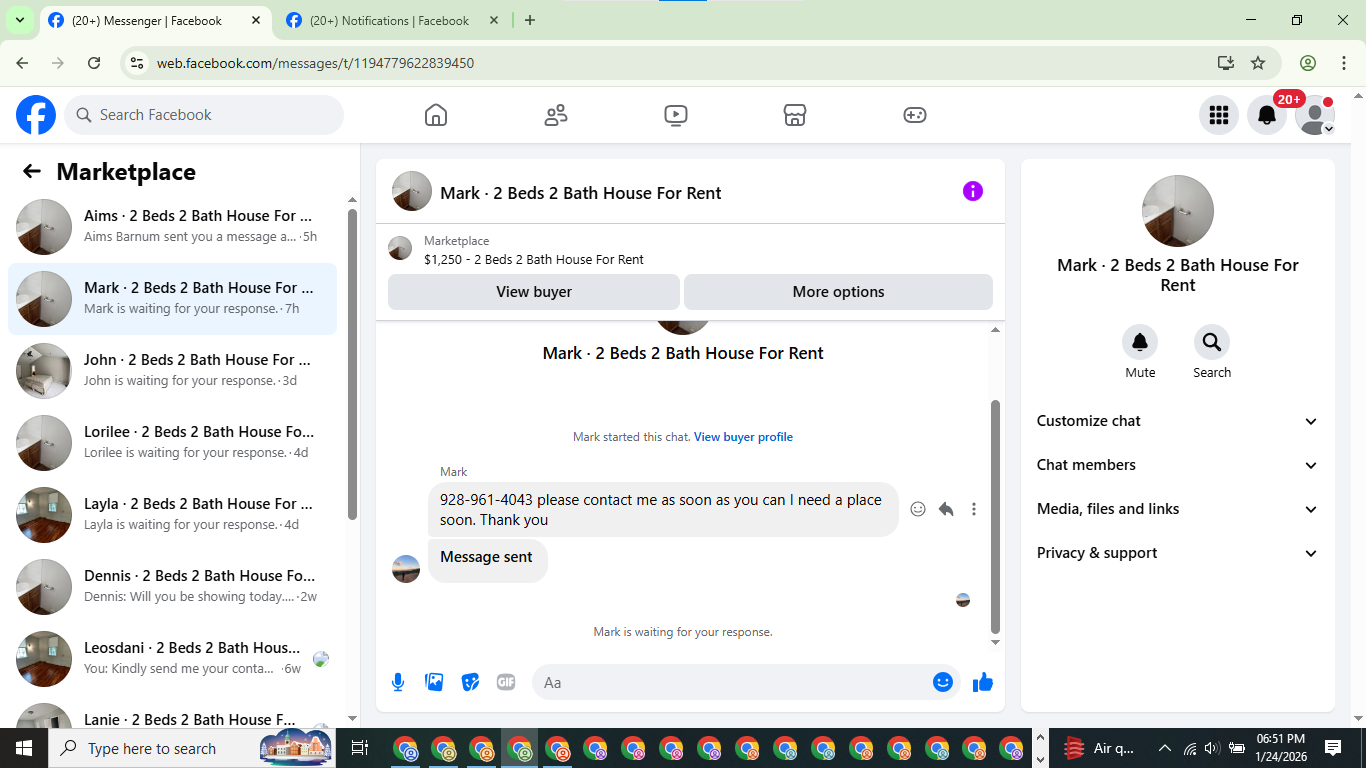Click the message text input field
Viewport: 1366px width, 768px height.
click(730, 682)
